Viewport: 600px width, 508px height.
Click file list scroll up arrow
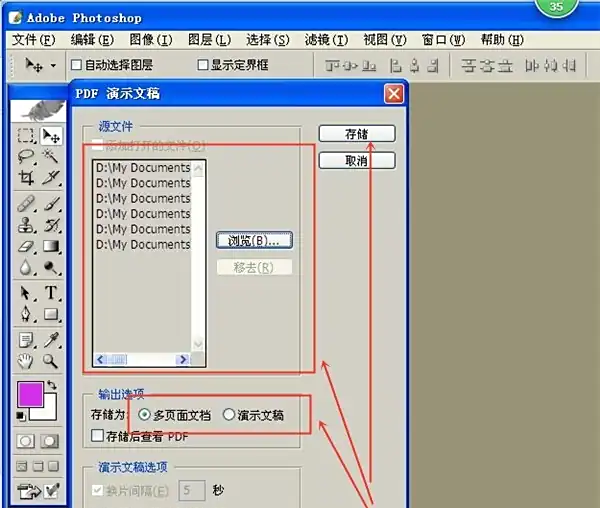(198, 169)
